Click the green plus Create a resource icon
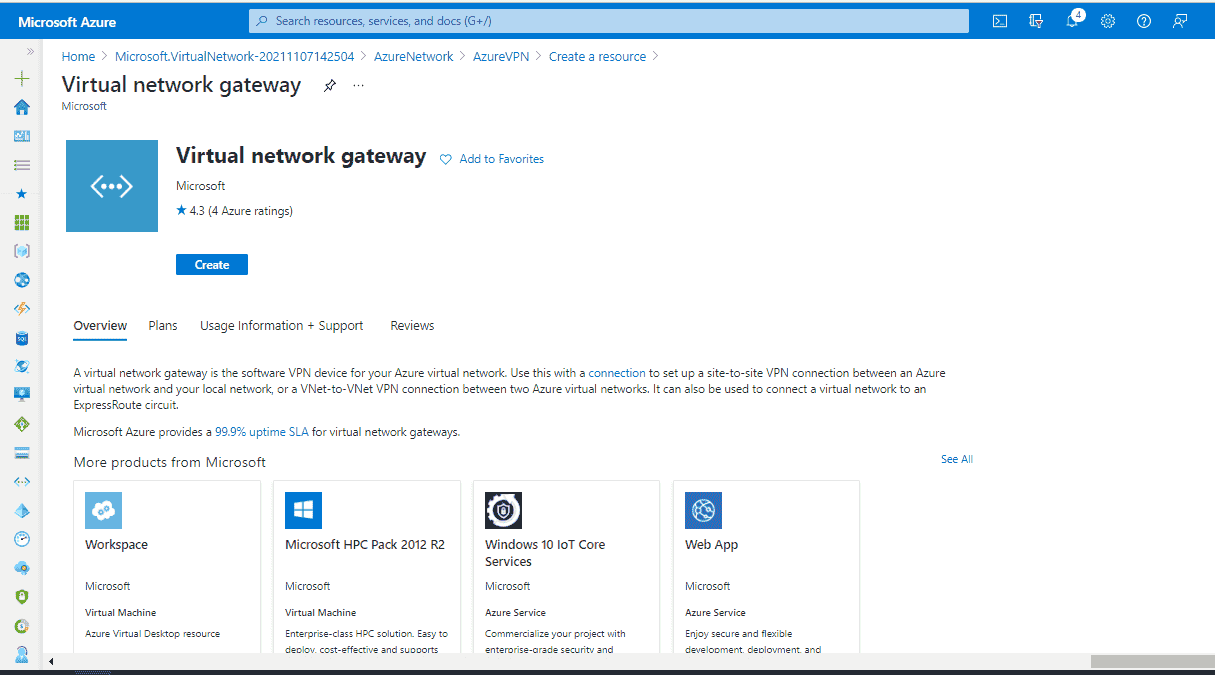This screenshot has width=1215, height=675. [22, 79]
